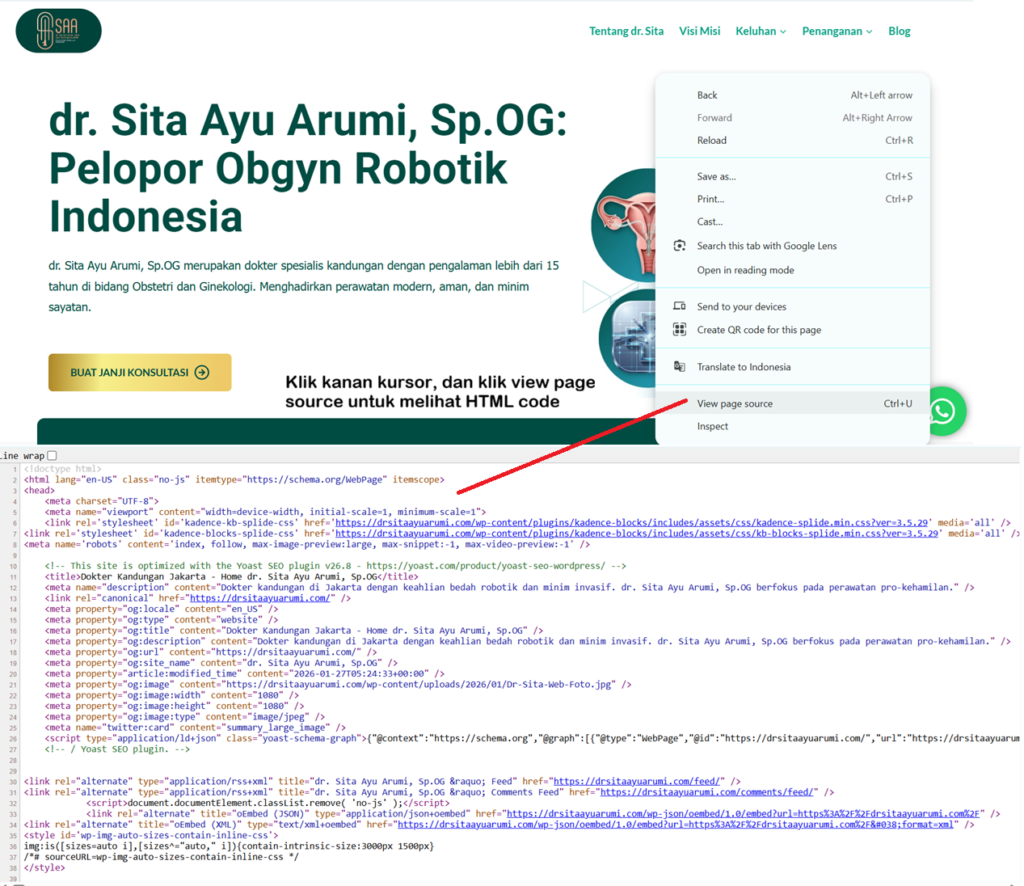Open the drsitaayuarumi.com/feed/ link
This screenshot has height=886, width=1024.
point(637,781)
